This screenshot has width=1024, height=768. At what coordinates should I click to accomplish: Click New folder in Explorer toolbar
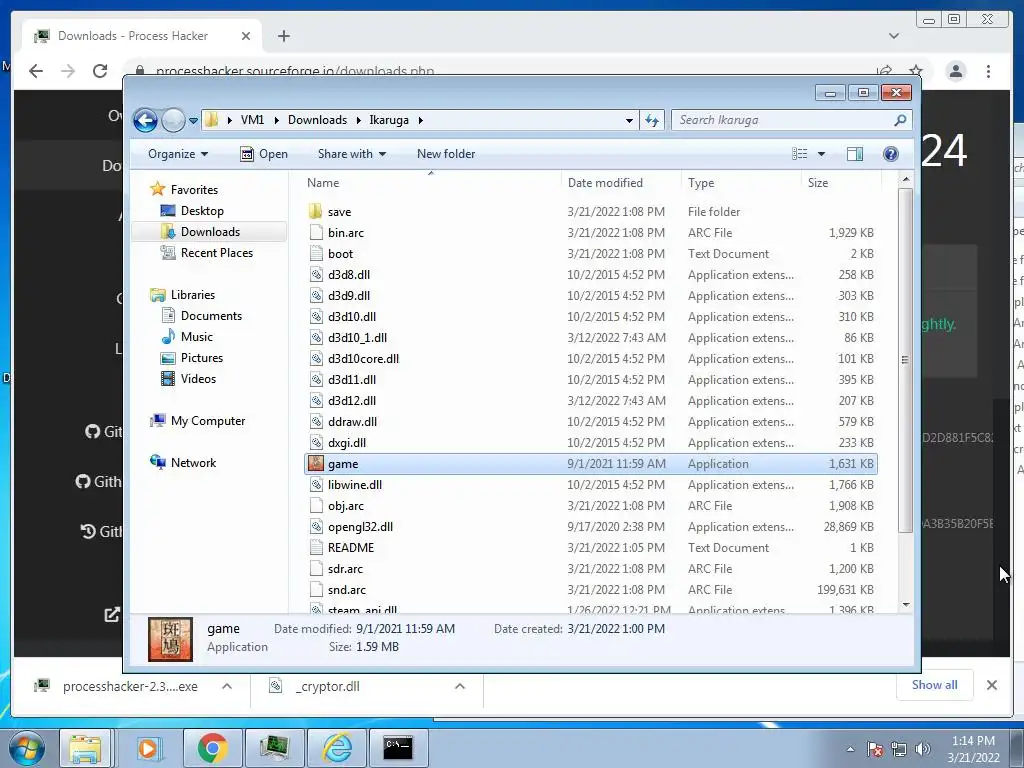point(446,154)
